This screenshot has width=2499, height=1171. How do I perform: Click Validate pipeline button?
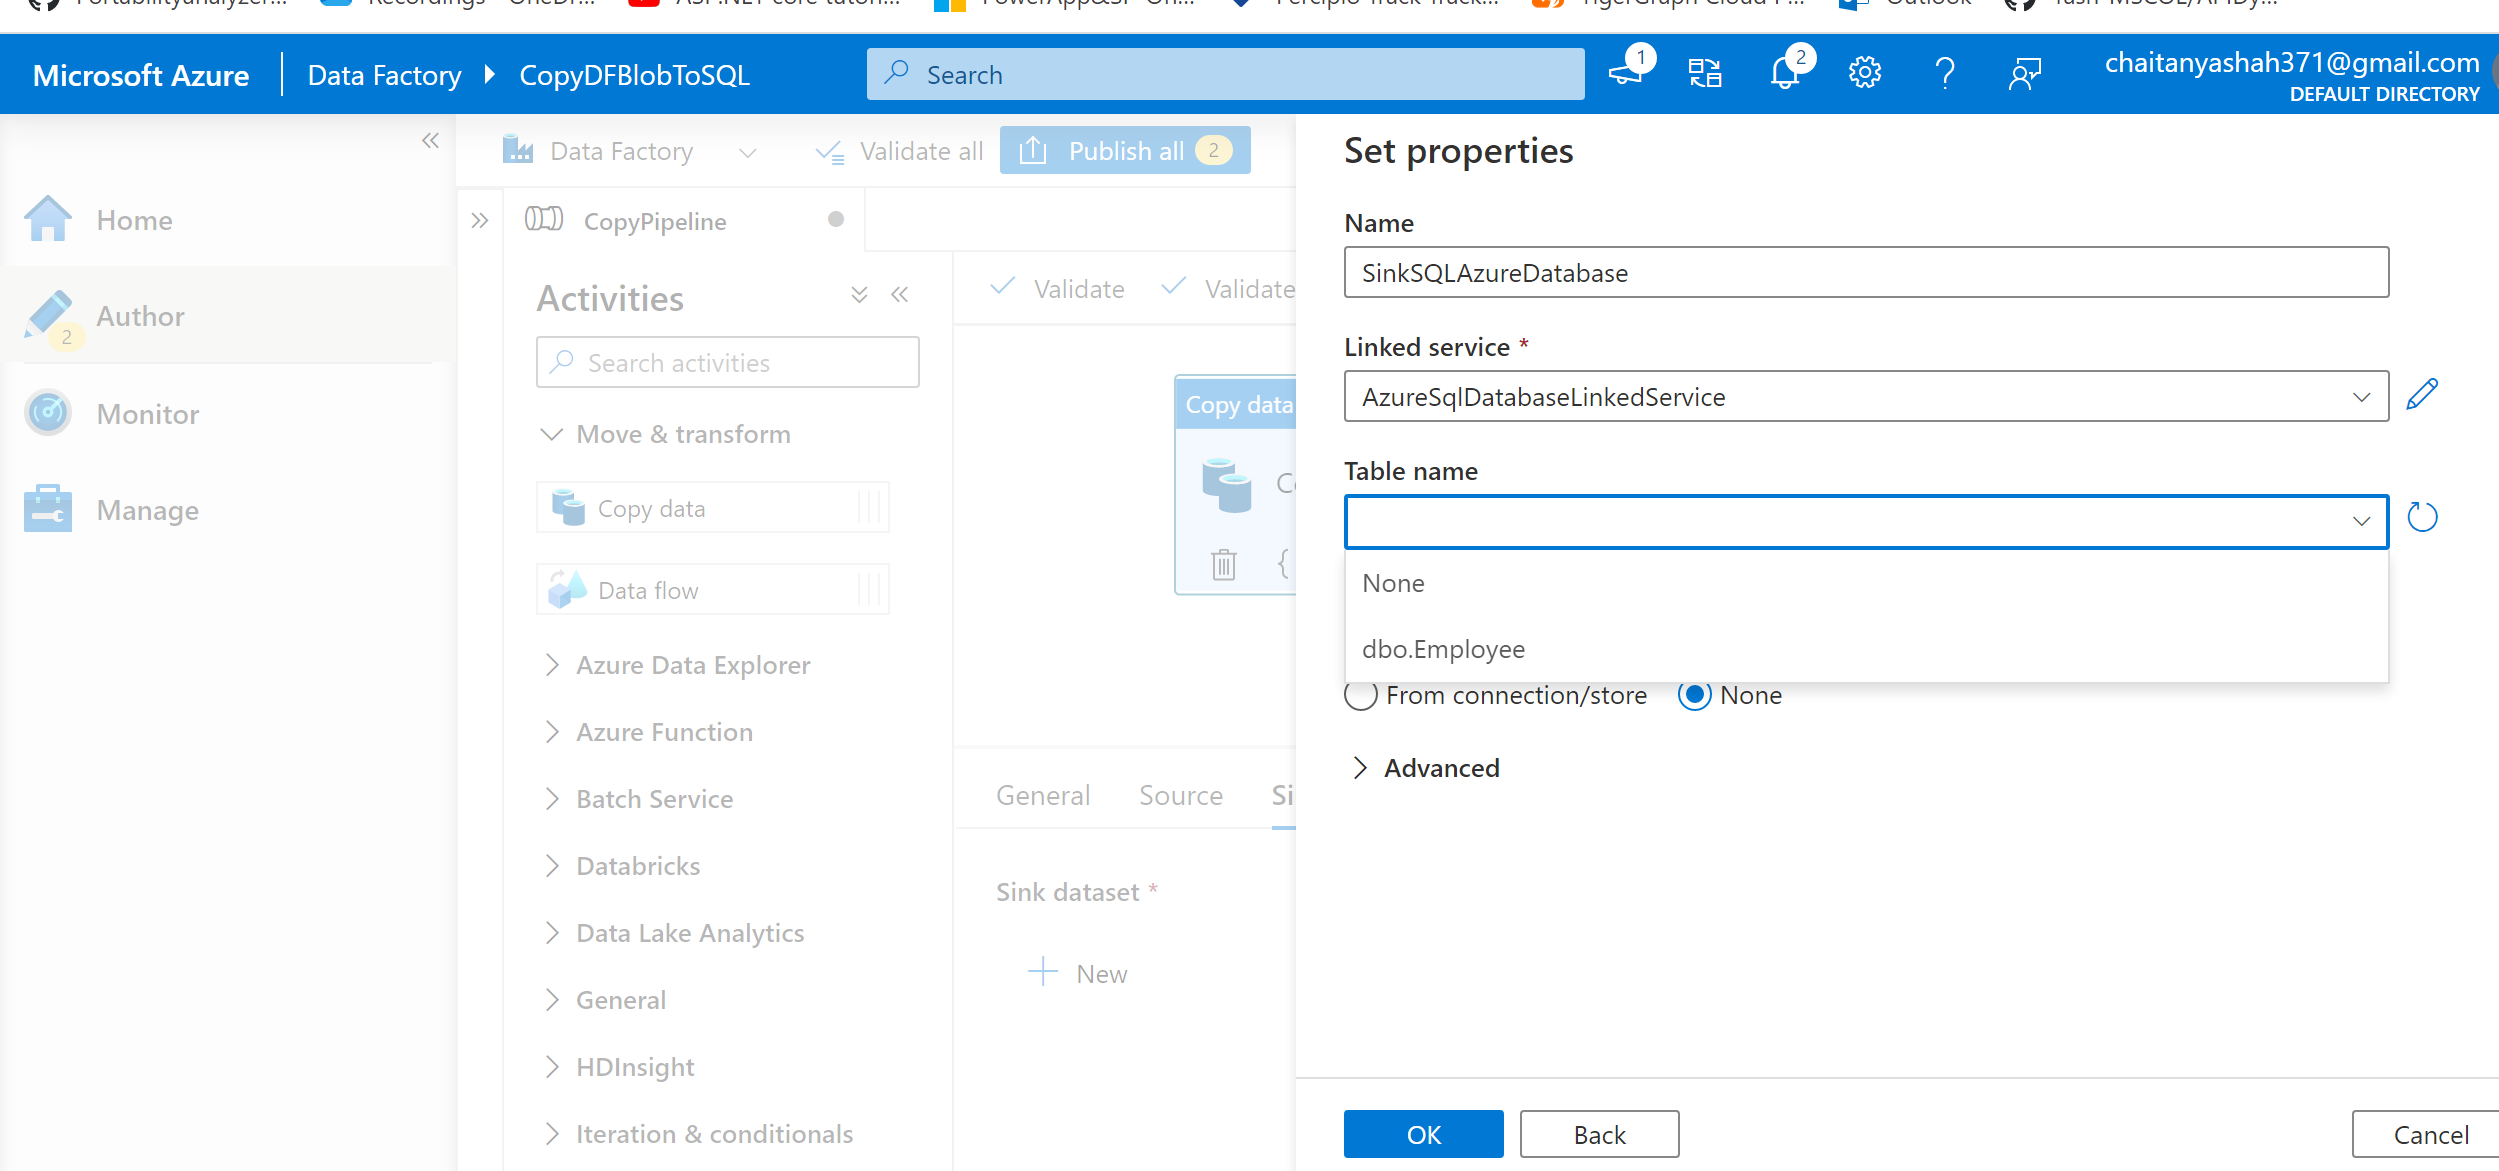tap(1057, 288)
